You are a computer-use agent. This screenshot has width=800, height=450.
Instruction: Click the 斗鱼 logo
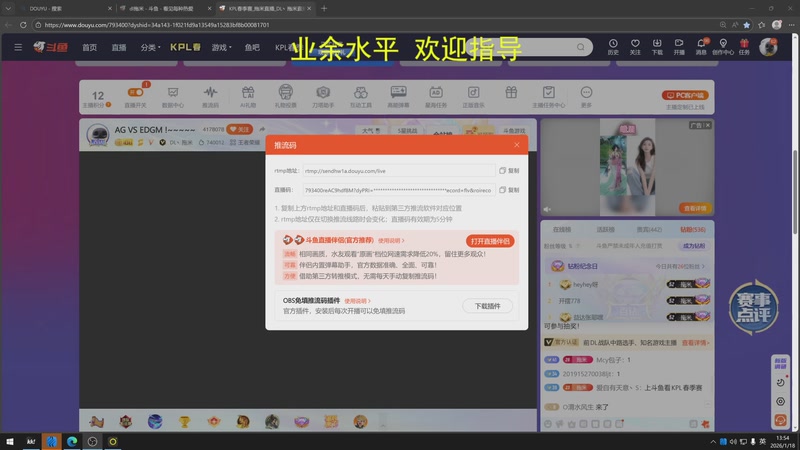pyautogui.click(x=51, y=47)
